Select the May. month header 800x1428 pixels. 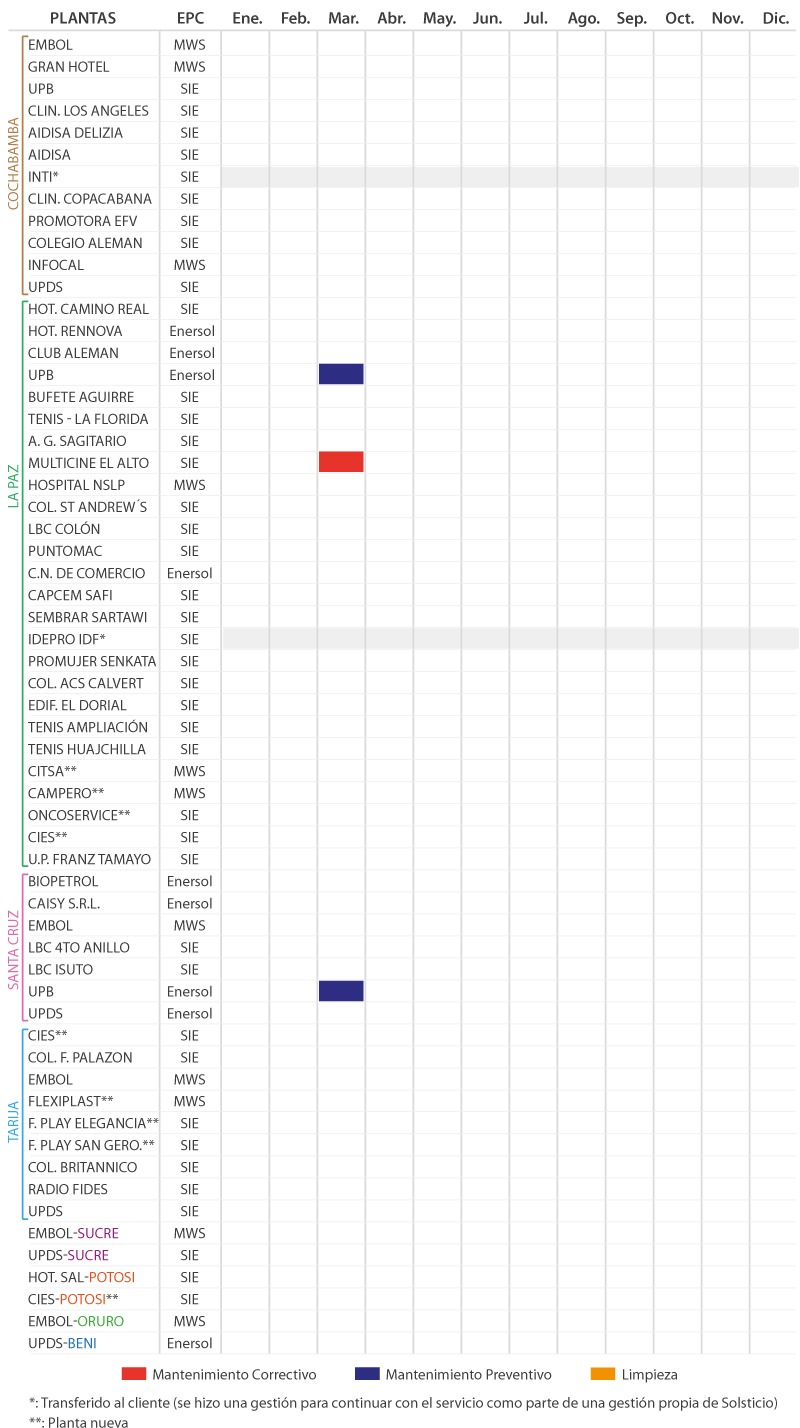(439, 18)
